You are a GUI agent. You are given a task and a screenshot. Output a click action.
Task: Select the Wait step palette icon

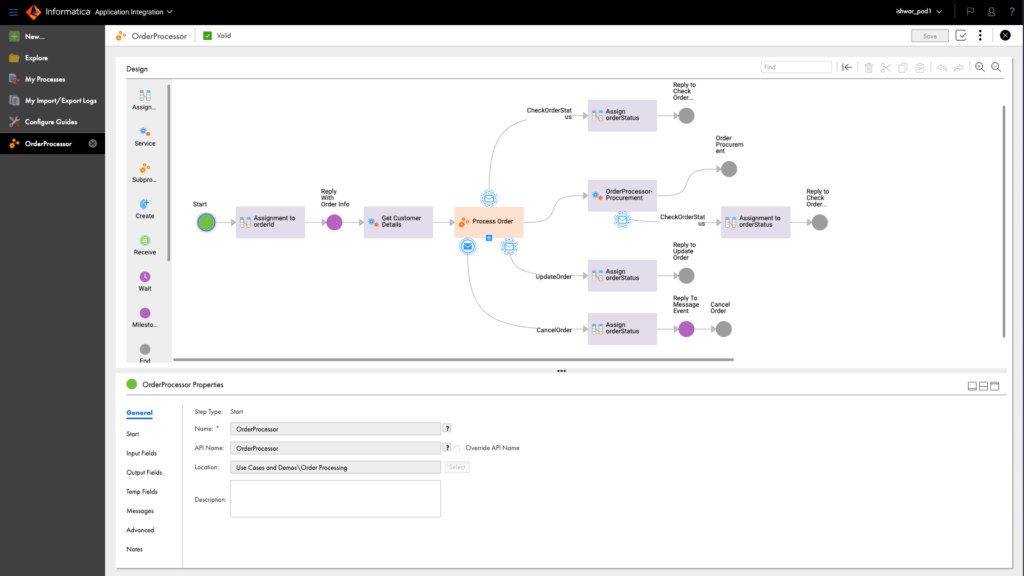[145, 277]
